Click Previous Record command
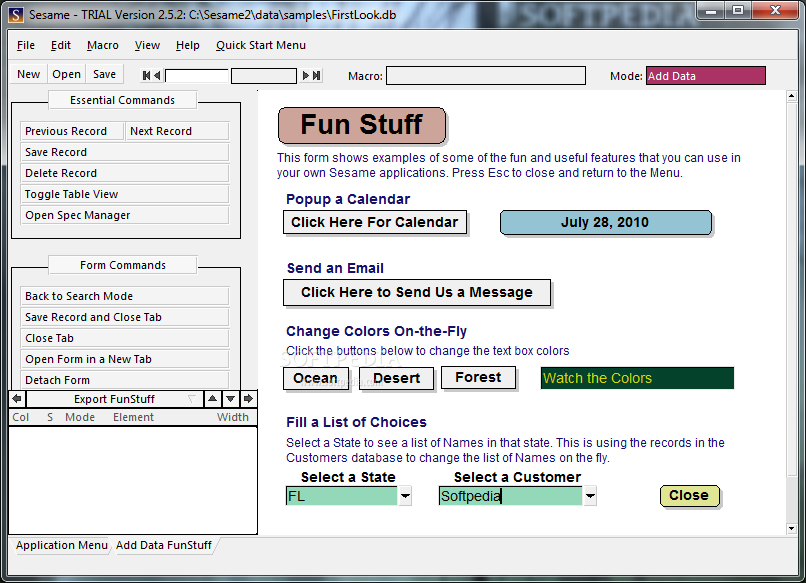Screen dimensions: 806x583 click(72, 131)
